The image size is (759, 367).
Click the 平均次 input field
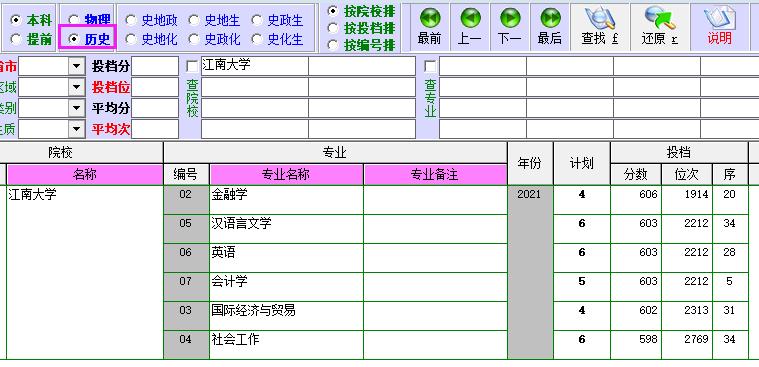click(155, 129)
